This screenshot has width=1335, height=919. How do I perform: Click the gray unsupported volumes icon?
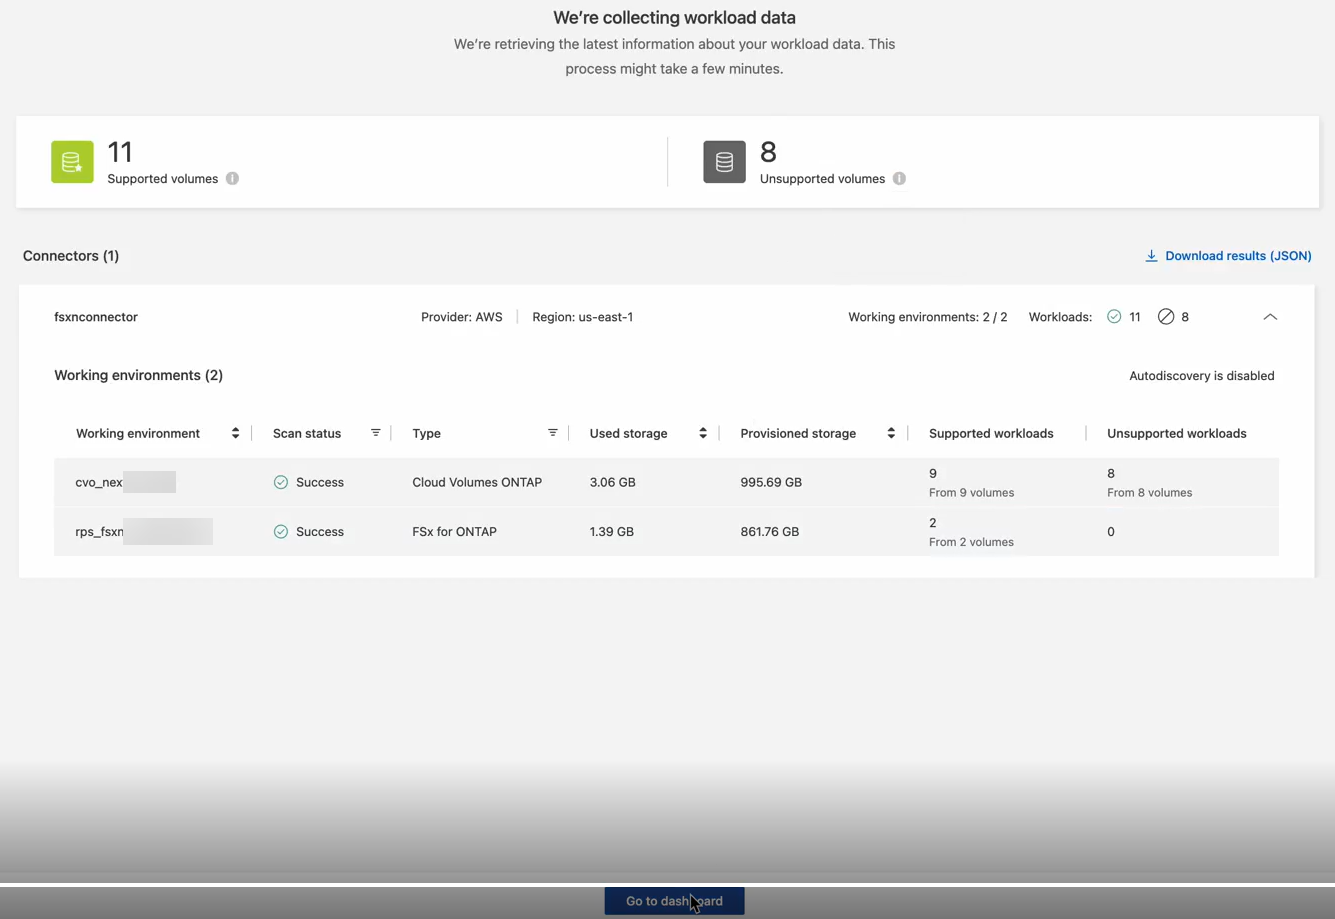[x=724, y=162]
